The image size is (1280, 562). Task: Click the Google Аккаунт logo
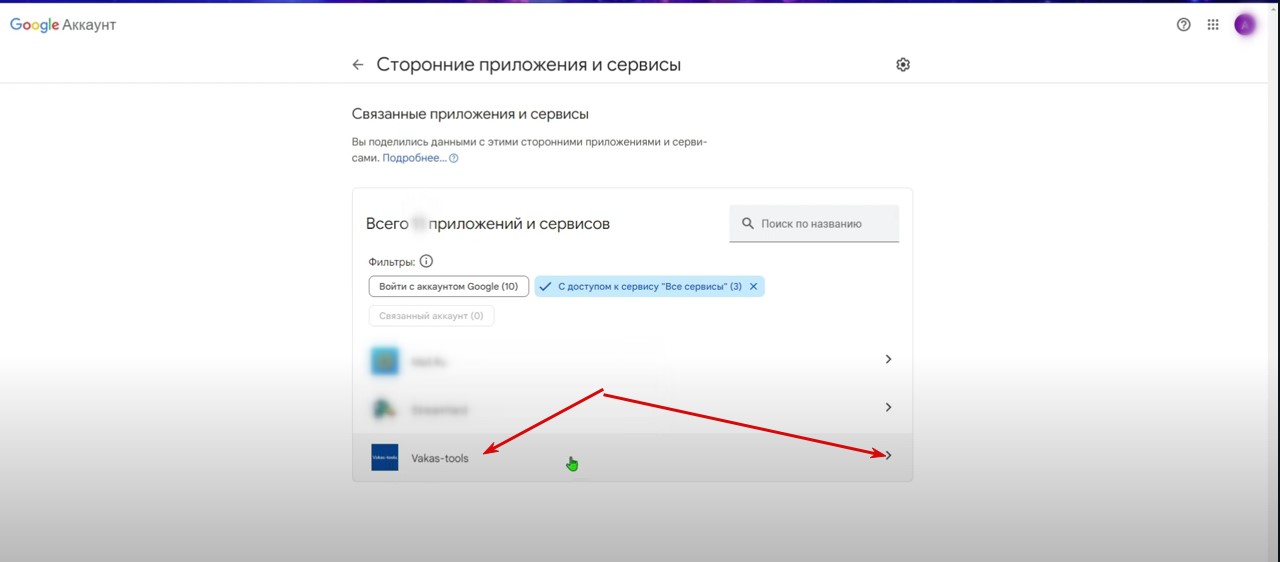pyautogui.click(x=63, y=25)
